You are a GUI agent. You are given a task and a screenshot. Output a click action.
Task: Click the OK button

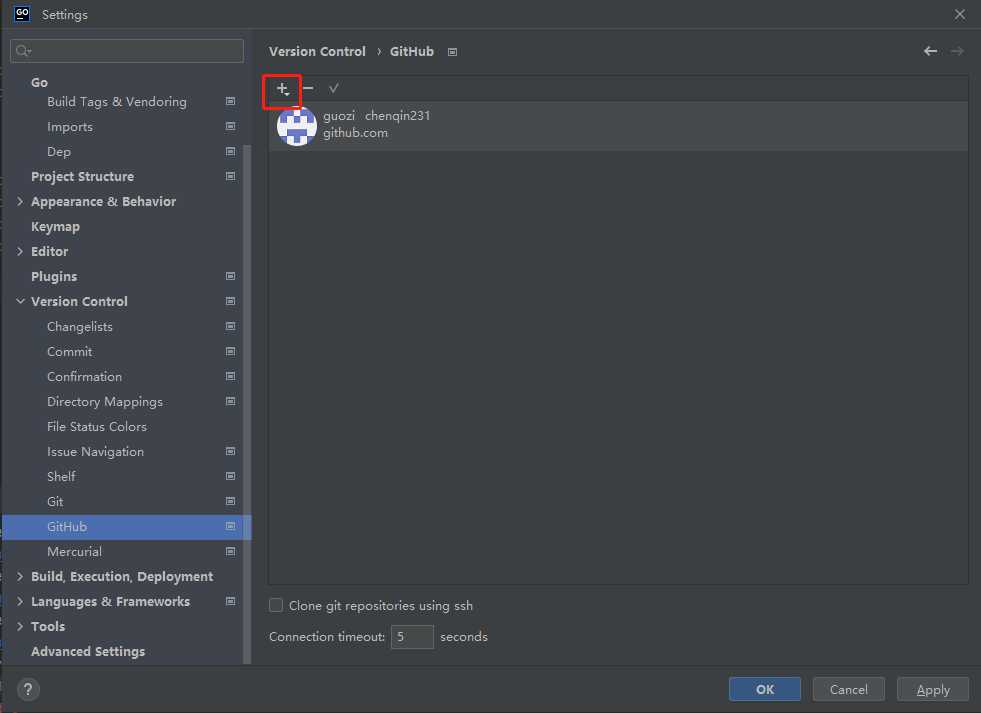tap(765, 689)
